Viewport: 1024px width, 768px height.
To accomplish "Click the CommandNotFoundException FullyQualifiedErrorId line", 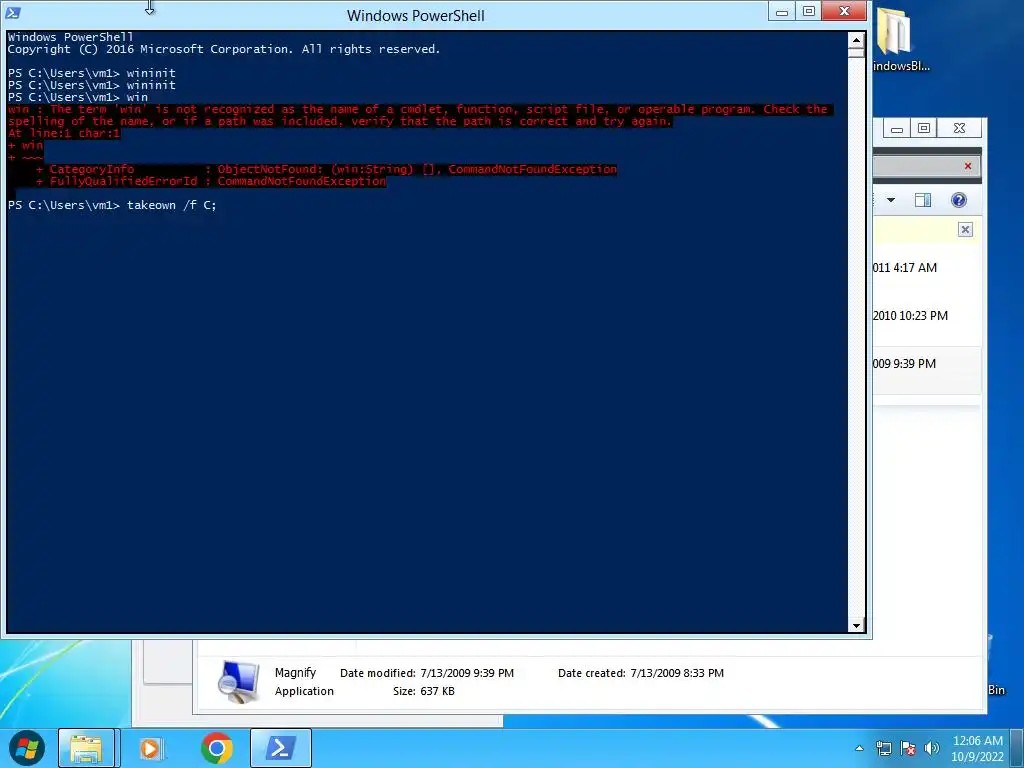I will point(212,182).
